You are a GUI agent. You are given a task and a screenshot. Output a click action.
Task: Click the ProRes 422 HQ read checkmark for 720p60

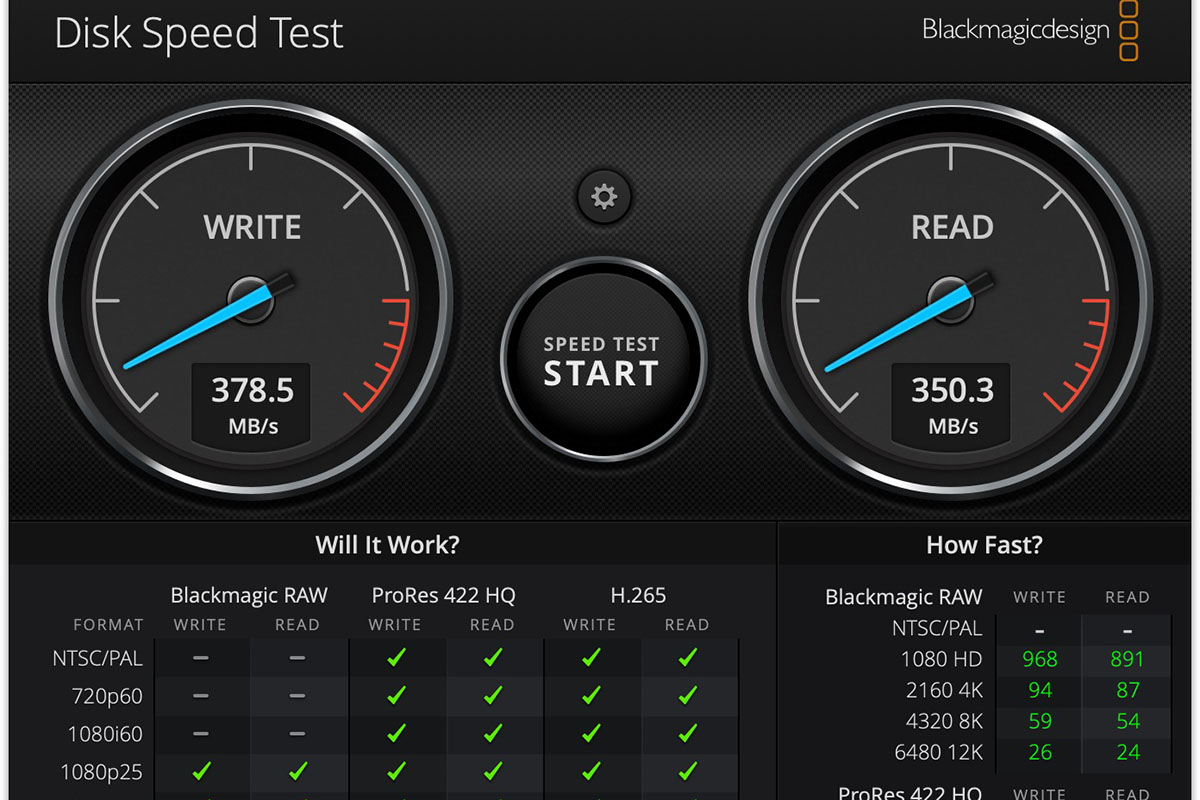pyautogui.click(x=492, y=695)
